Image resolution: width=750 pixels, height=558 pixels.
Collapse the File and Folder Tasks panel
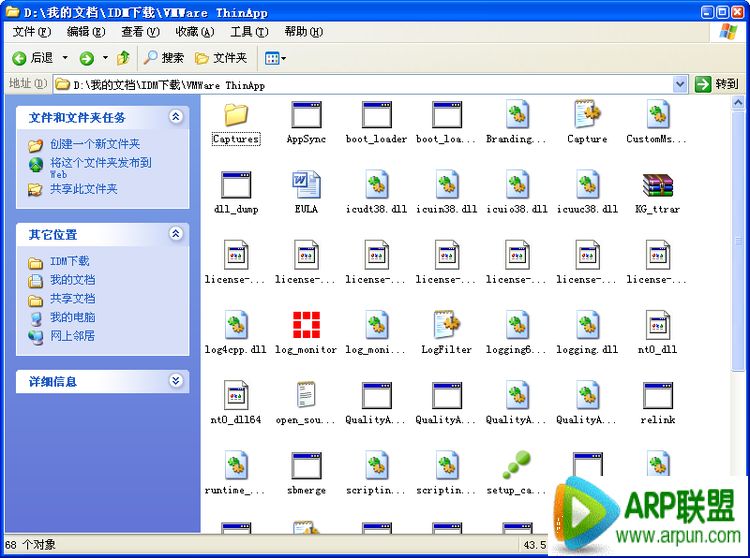176,117
